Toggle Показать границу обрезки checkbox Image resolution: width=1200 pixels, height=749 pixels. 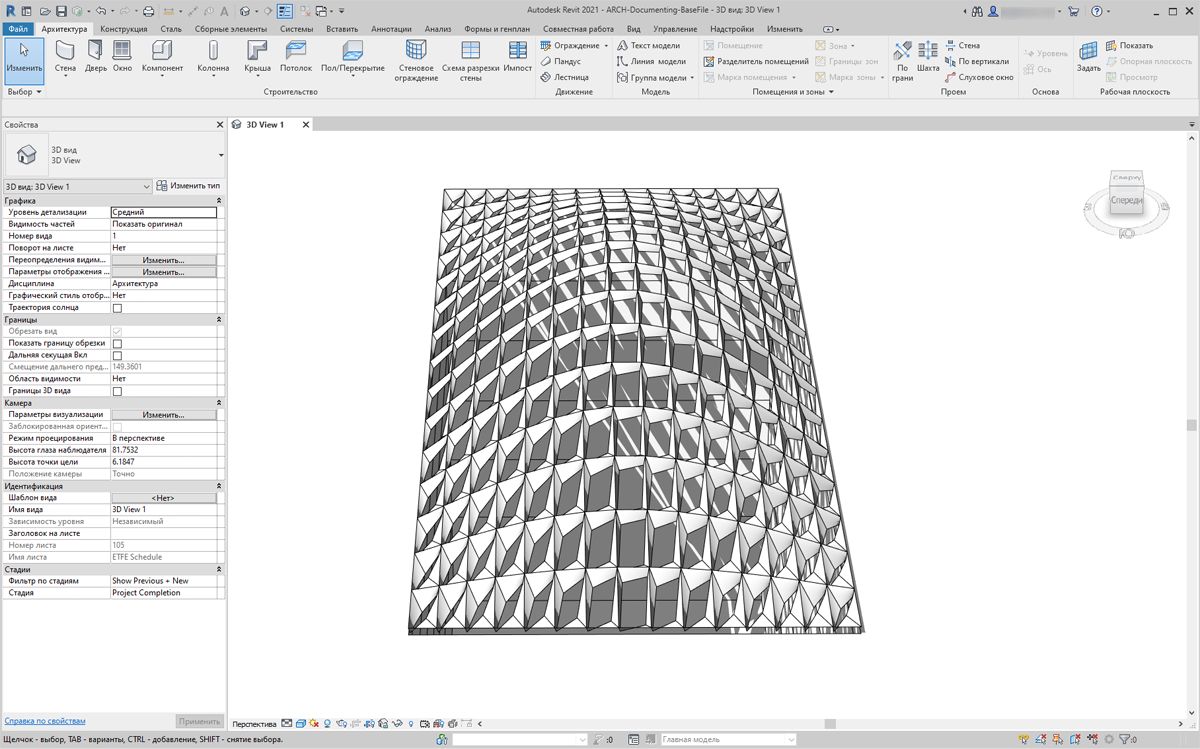point(117,344)
